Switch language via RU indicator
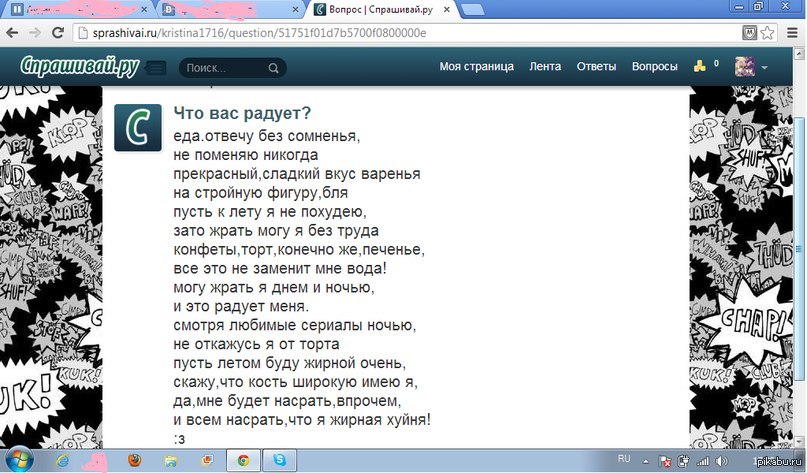This screenshot has height=473, width=807. [x=624, y=458]
